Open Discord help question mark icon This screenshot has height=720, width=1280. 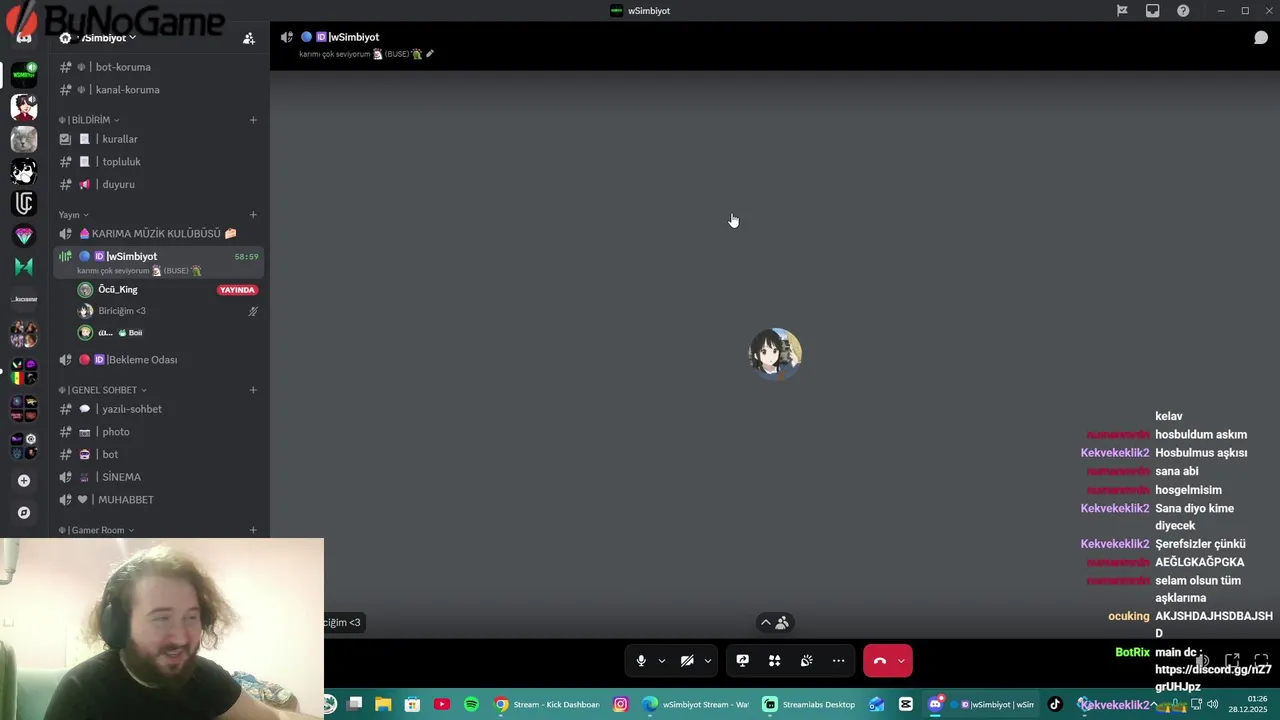1183,11
